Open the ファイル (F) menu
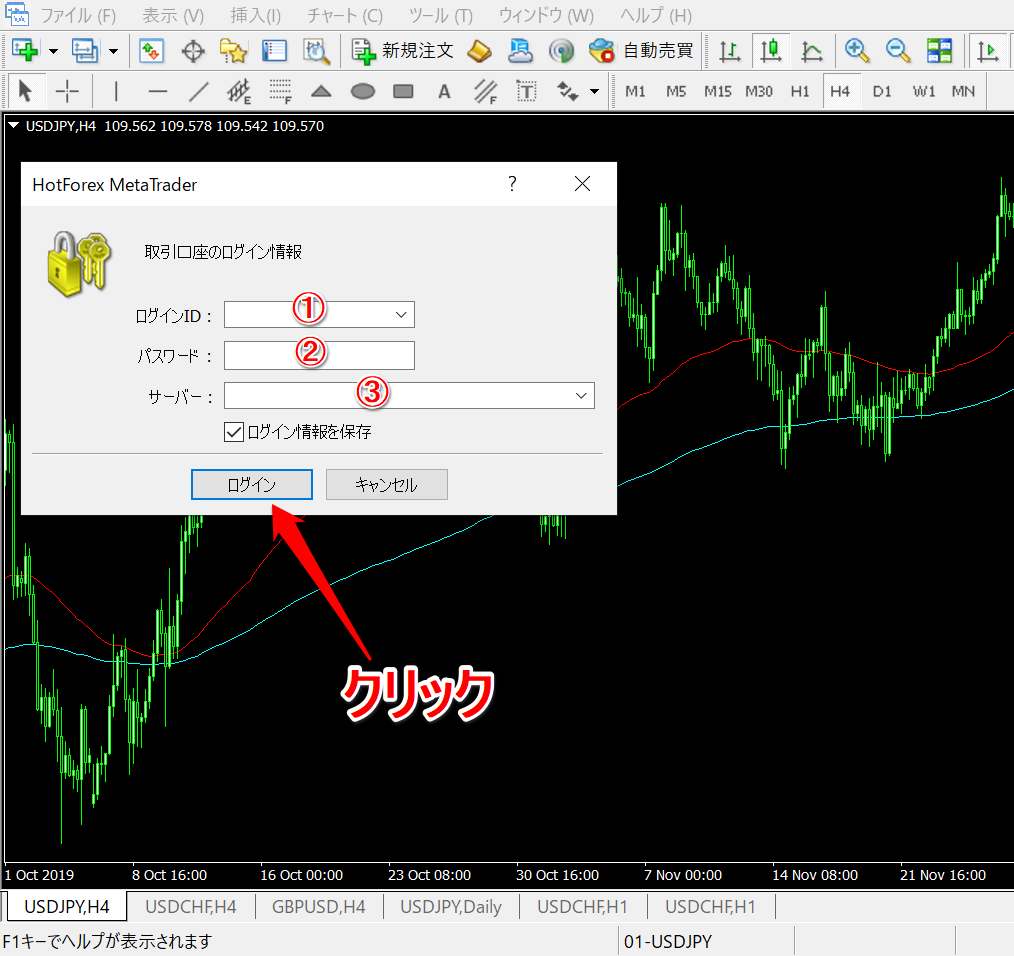 click(x=78, y=16)
